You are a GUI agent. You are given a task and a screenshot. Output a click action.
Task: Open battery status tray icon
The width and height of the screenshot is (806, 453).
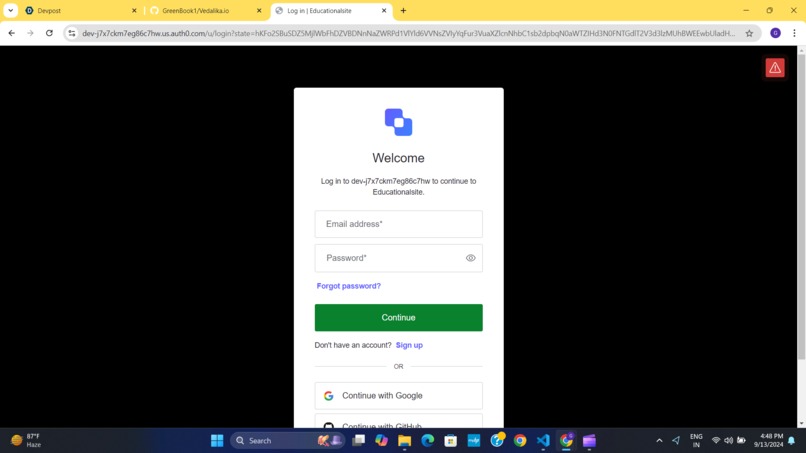coord(741,441)
